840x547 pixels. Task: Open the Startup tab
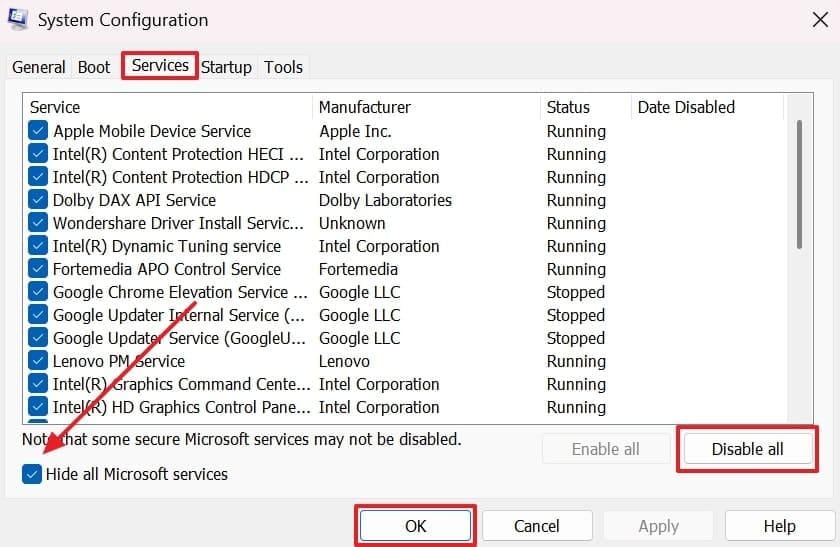click(226, 67)
